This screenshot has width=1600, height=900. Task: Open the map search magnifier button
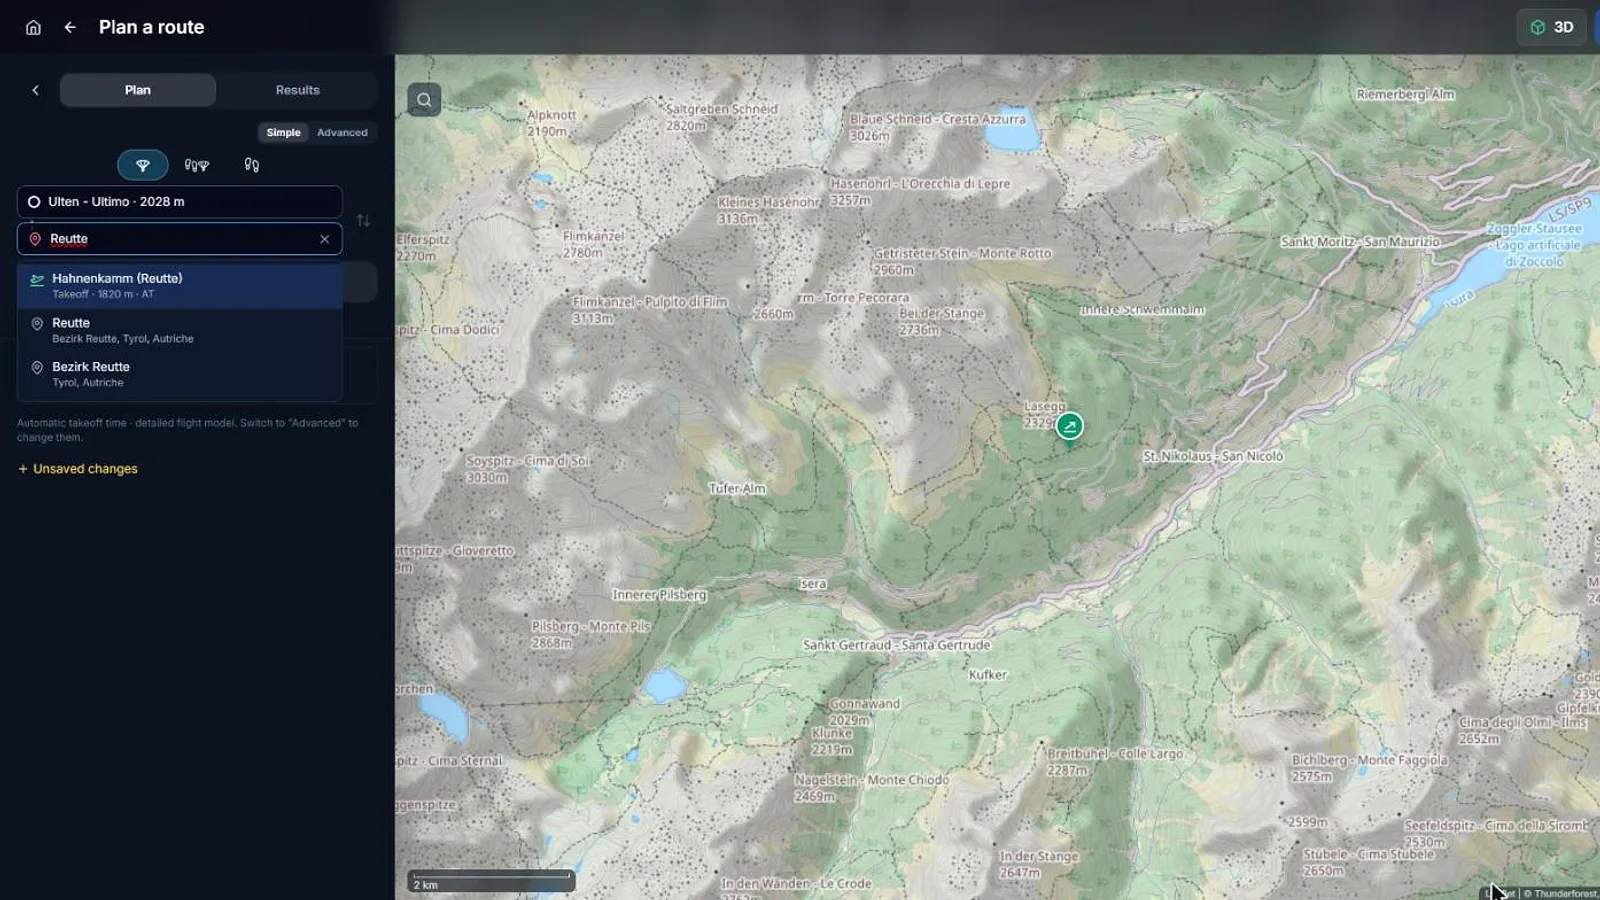[x=424, y=99]
